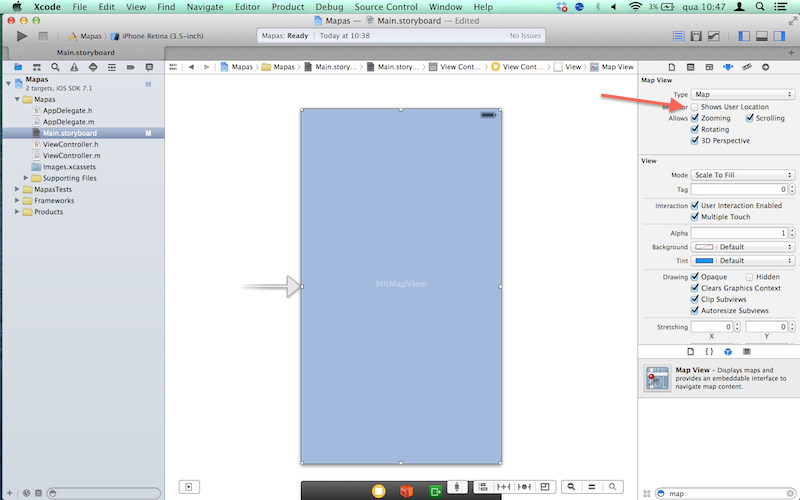
Task: Switch to Assistant editor
Action: point(696,36)
